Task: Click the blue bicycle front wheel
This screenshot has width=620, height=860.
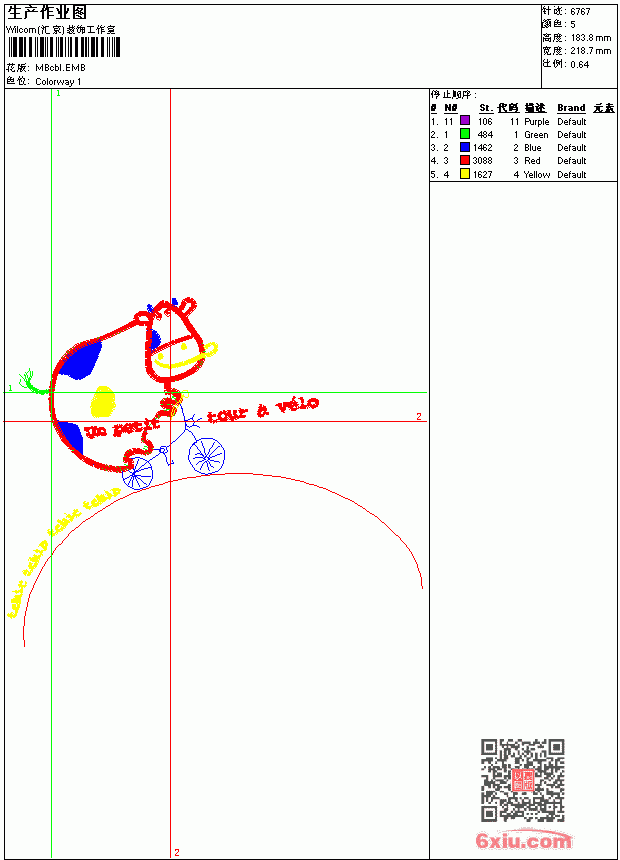Action: (206, 456)
